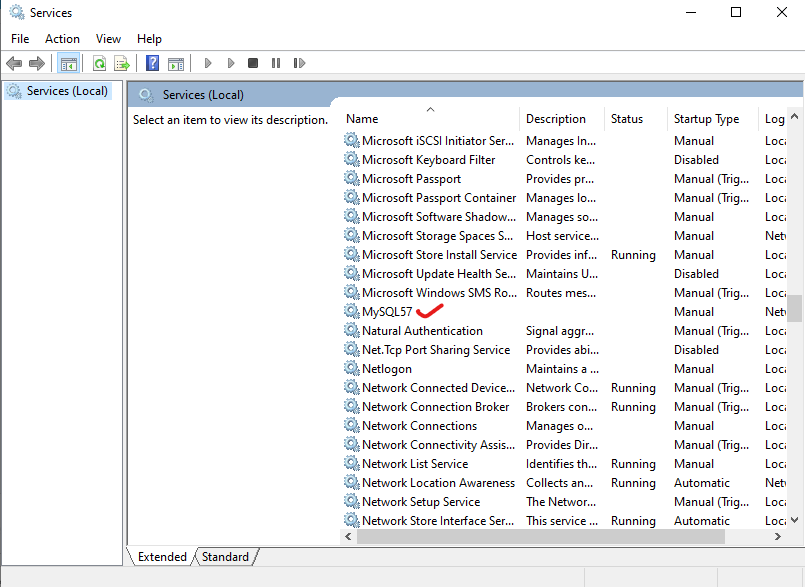Screen dimensions: 805x587
Task: Select the Network Connections service name
Action: (x=419, y=426)
